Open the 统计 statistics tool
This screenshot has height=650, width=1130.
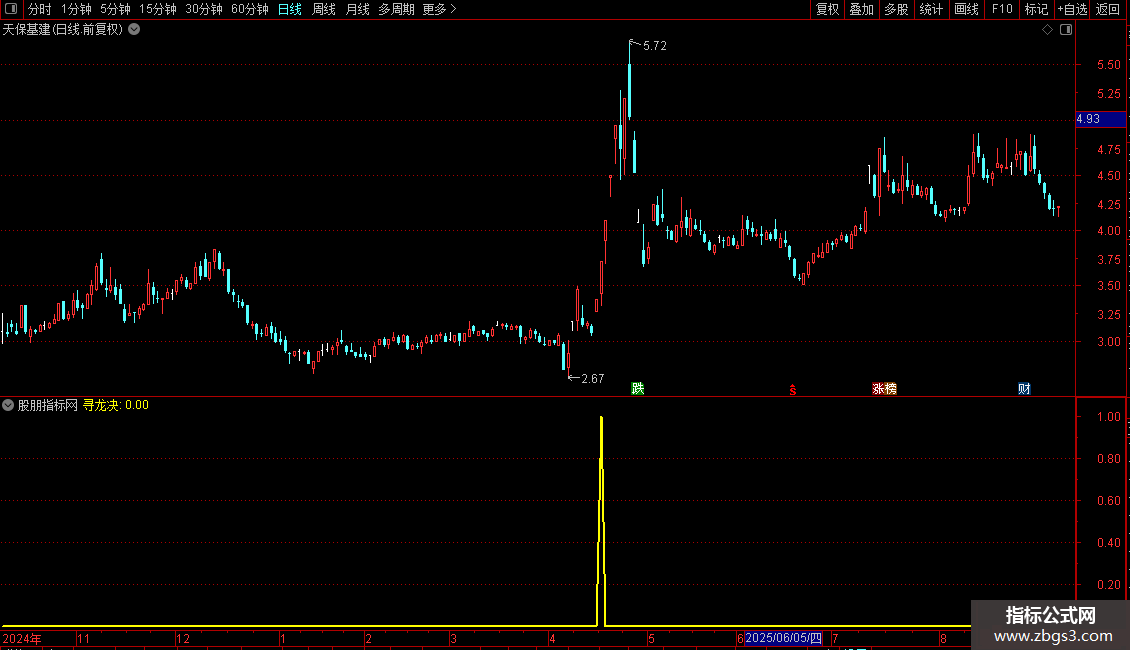(931, 9)
